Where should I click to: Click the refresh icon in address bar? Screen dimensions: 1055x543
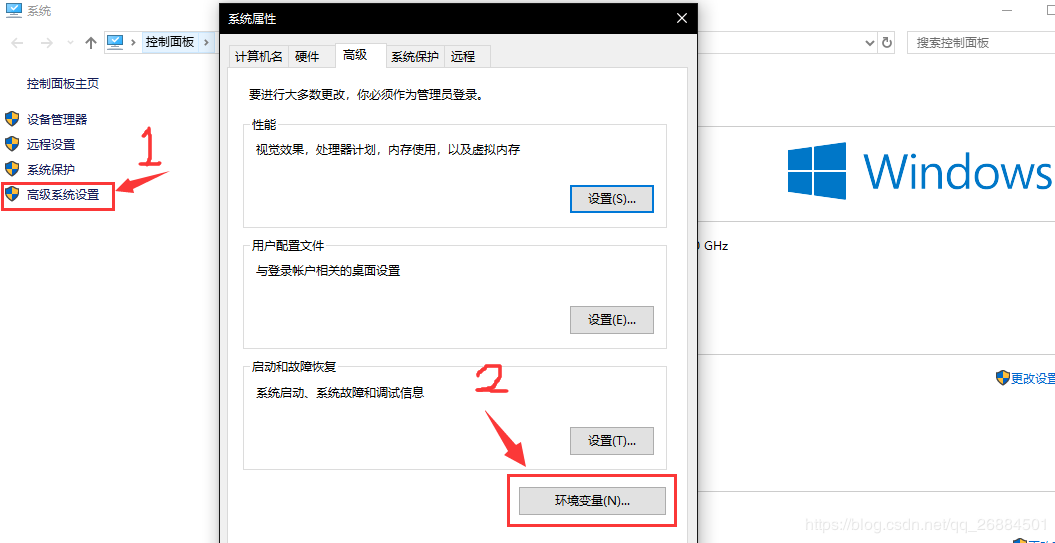[887, 42]
